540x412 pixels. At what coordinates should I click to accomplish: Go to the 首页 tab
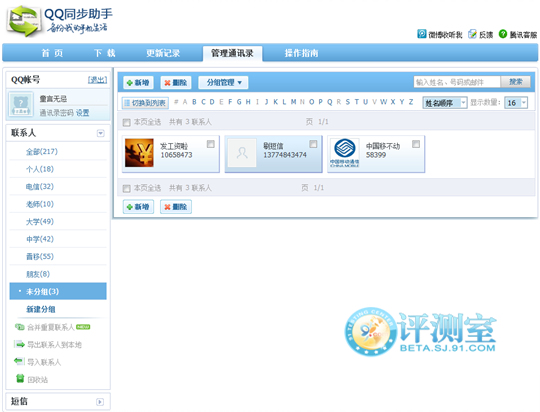(52, 53)
